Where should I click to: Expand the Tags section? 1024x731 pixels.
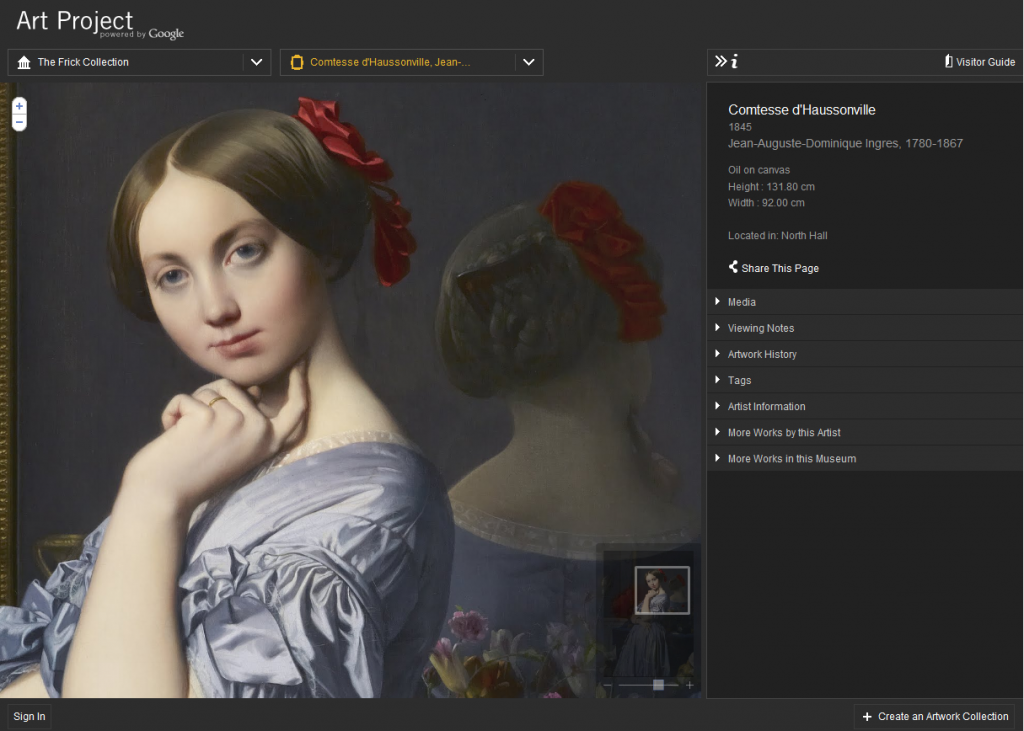coord(738,380)
